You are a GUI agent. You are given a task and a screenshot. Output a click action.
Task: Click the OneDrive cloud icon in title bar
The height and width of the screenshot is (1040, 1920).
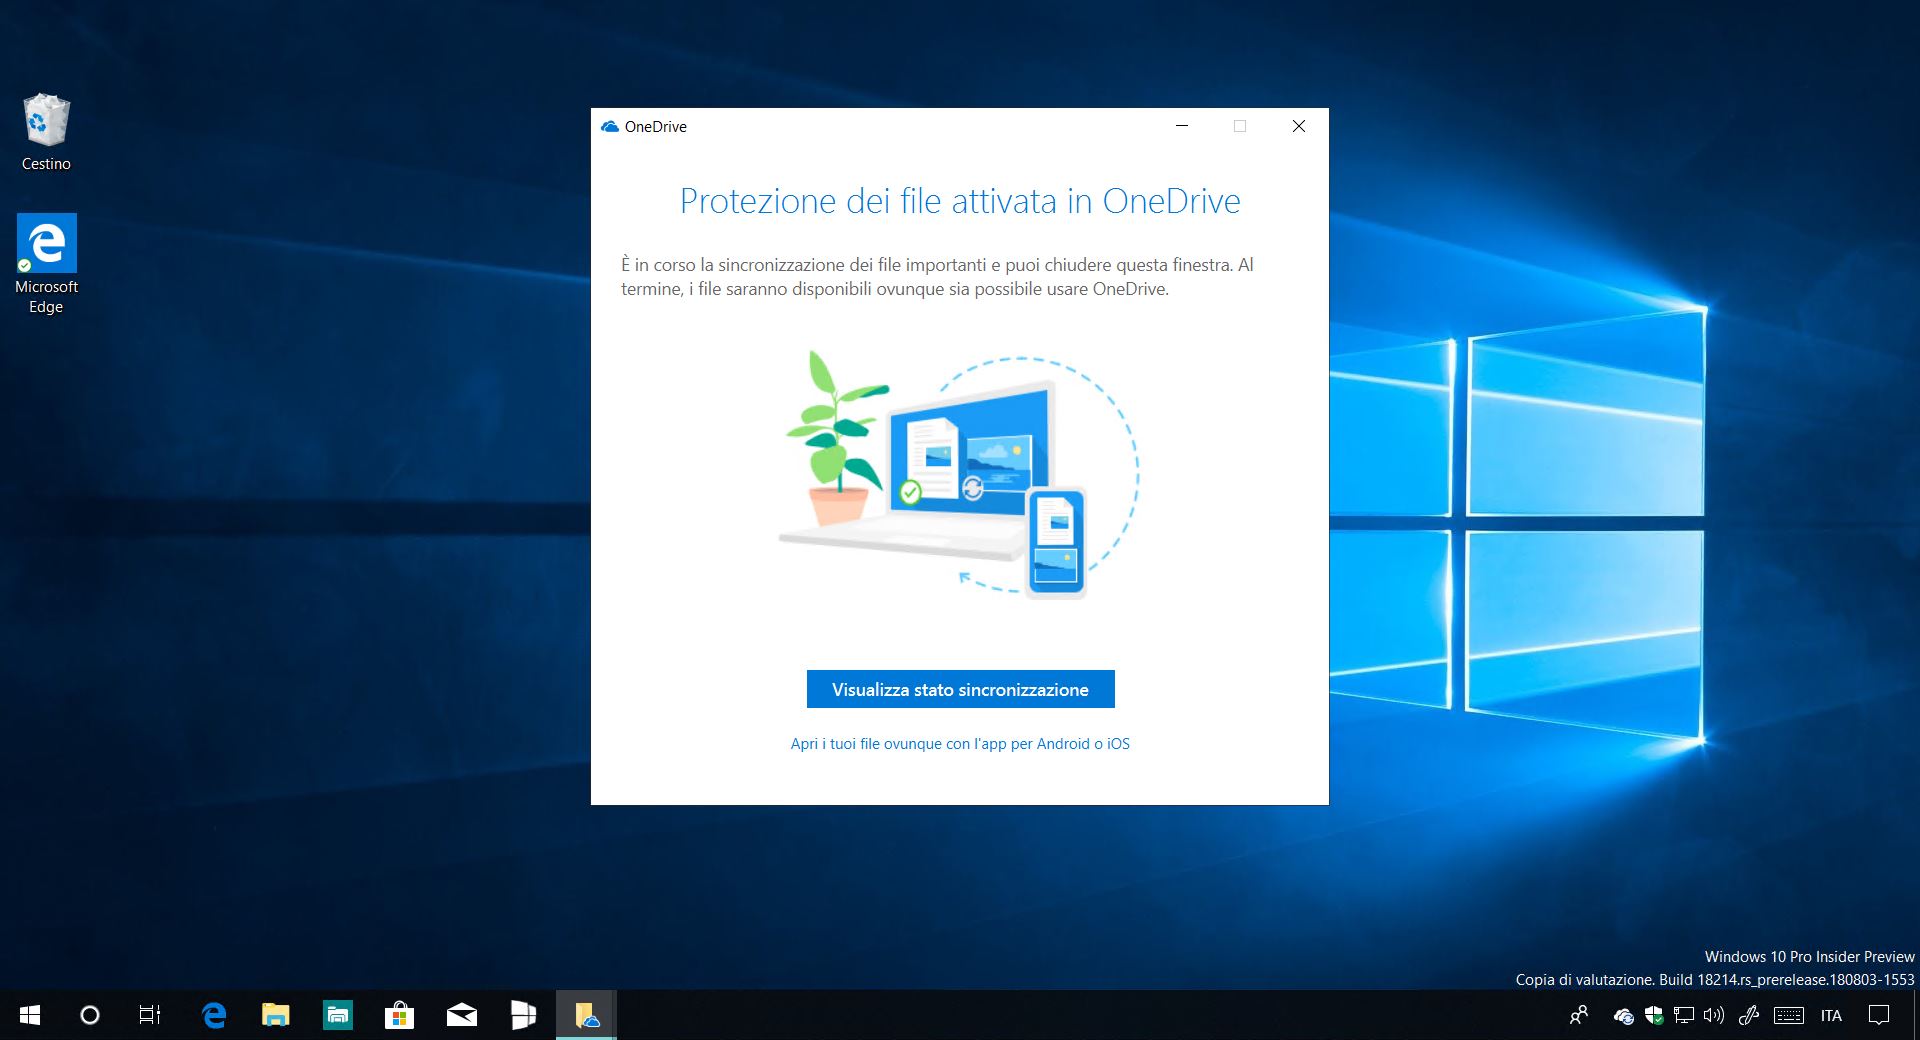[610, 127]
